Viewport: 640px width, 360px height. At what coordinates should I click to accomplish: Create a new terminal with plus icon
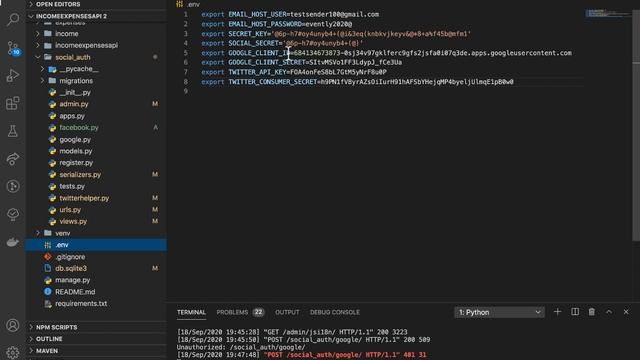point(558,312)
